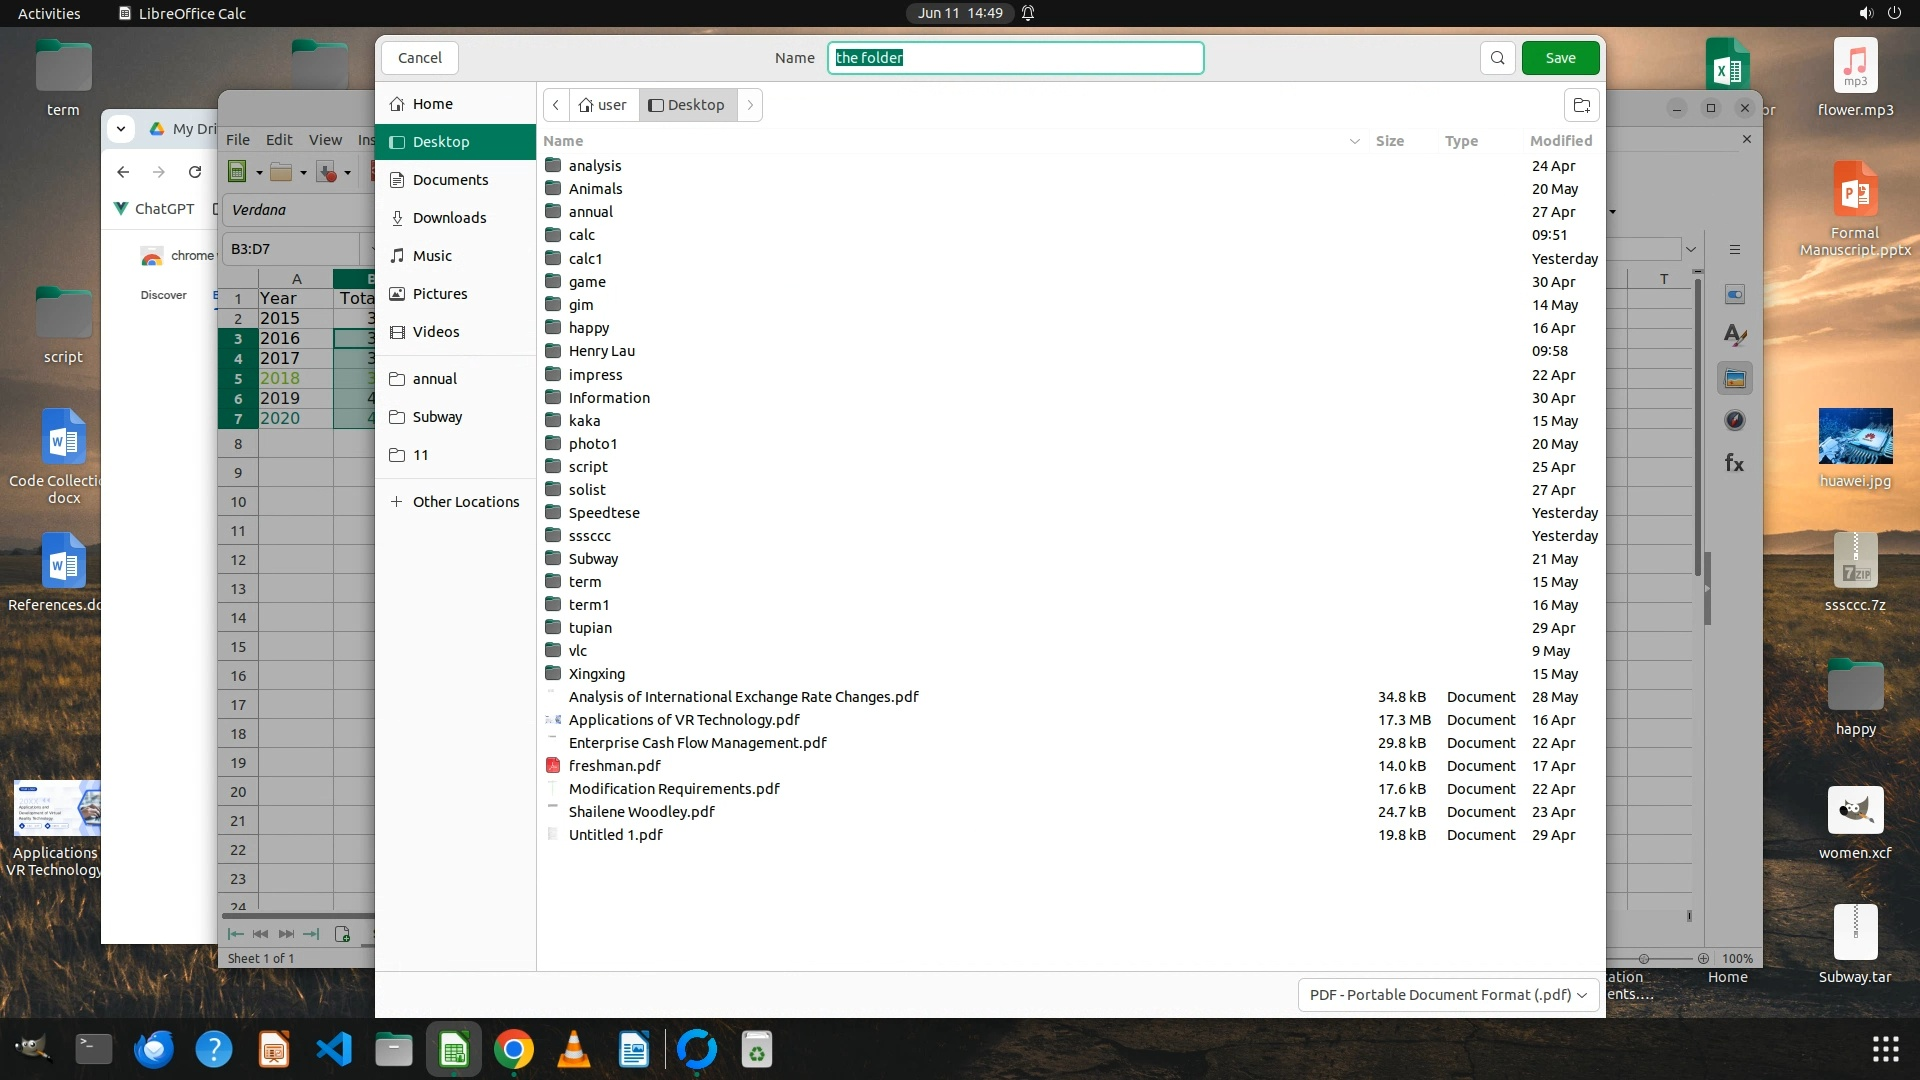Expand the Name column sort arrow
1920x1080 pixels.
click(1354, 141)
